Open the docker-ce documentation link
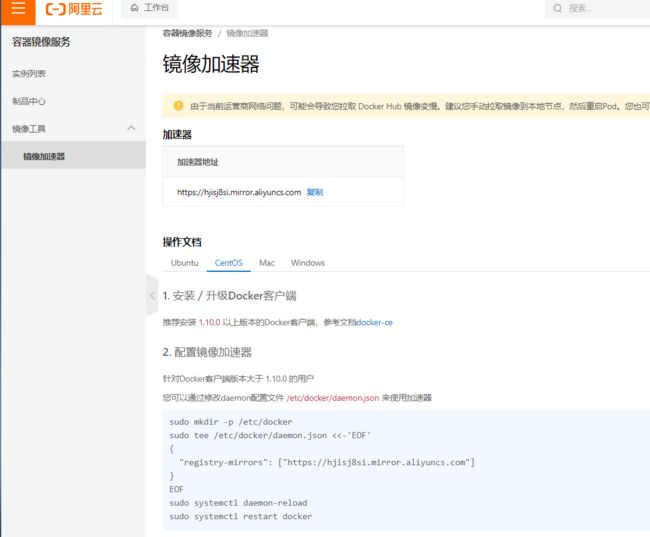The width and height of the screenshot is (650, 537). [374, 323]
